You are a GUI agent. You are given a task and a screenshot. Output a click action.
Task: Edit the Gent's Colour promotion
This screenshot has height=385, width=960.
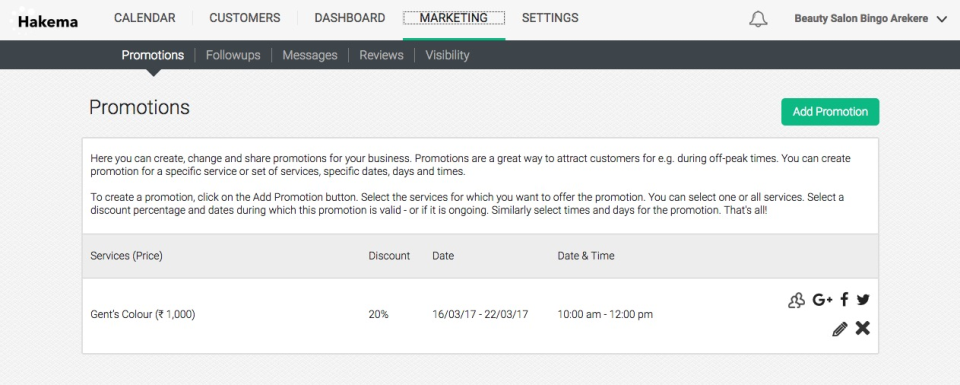click(x=840, y=329)
